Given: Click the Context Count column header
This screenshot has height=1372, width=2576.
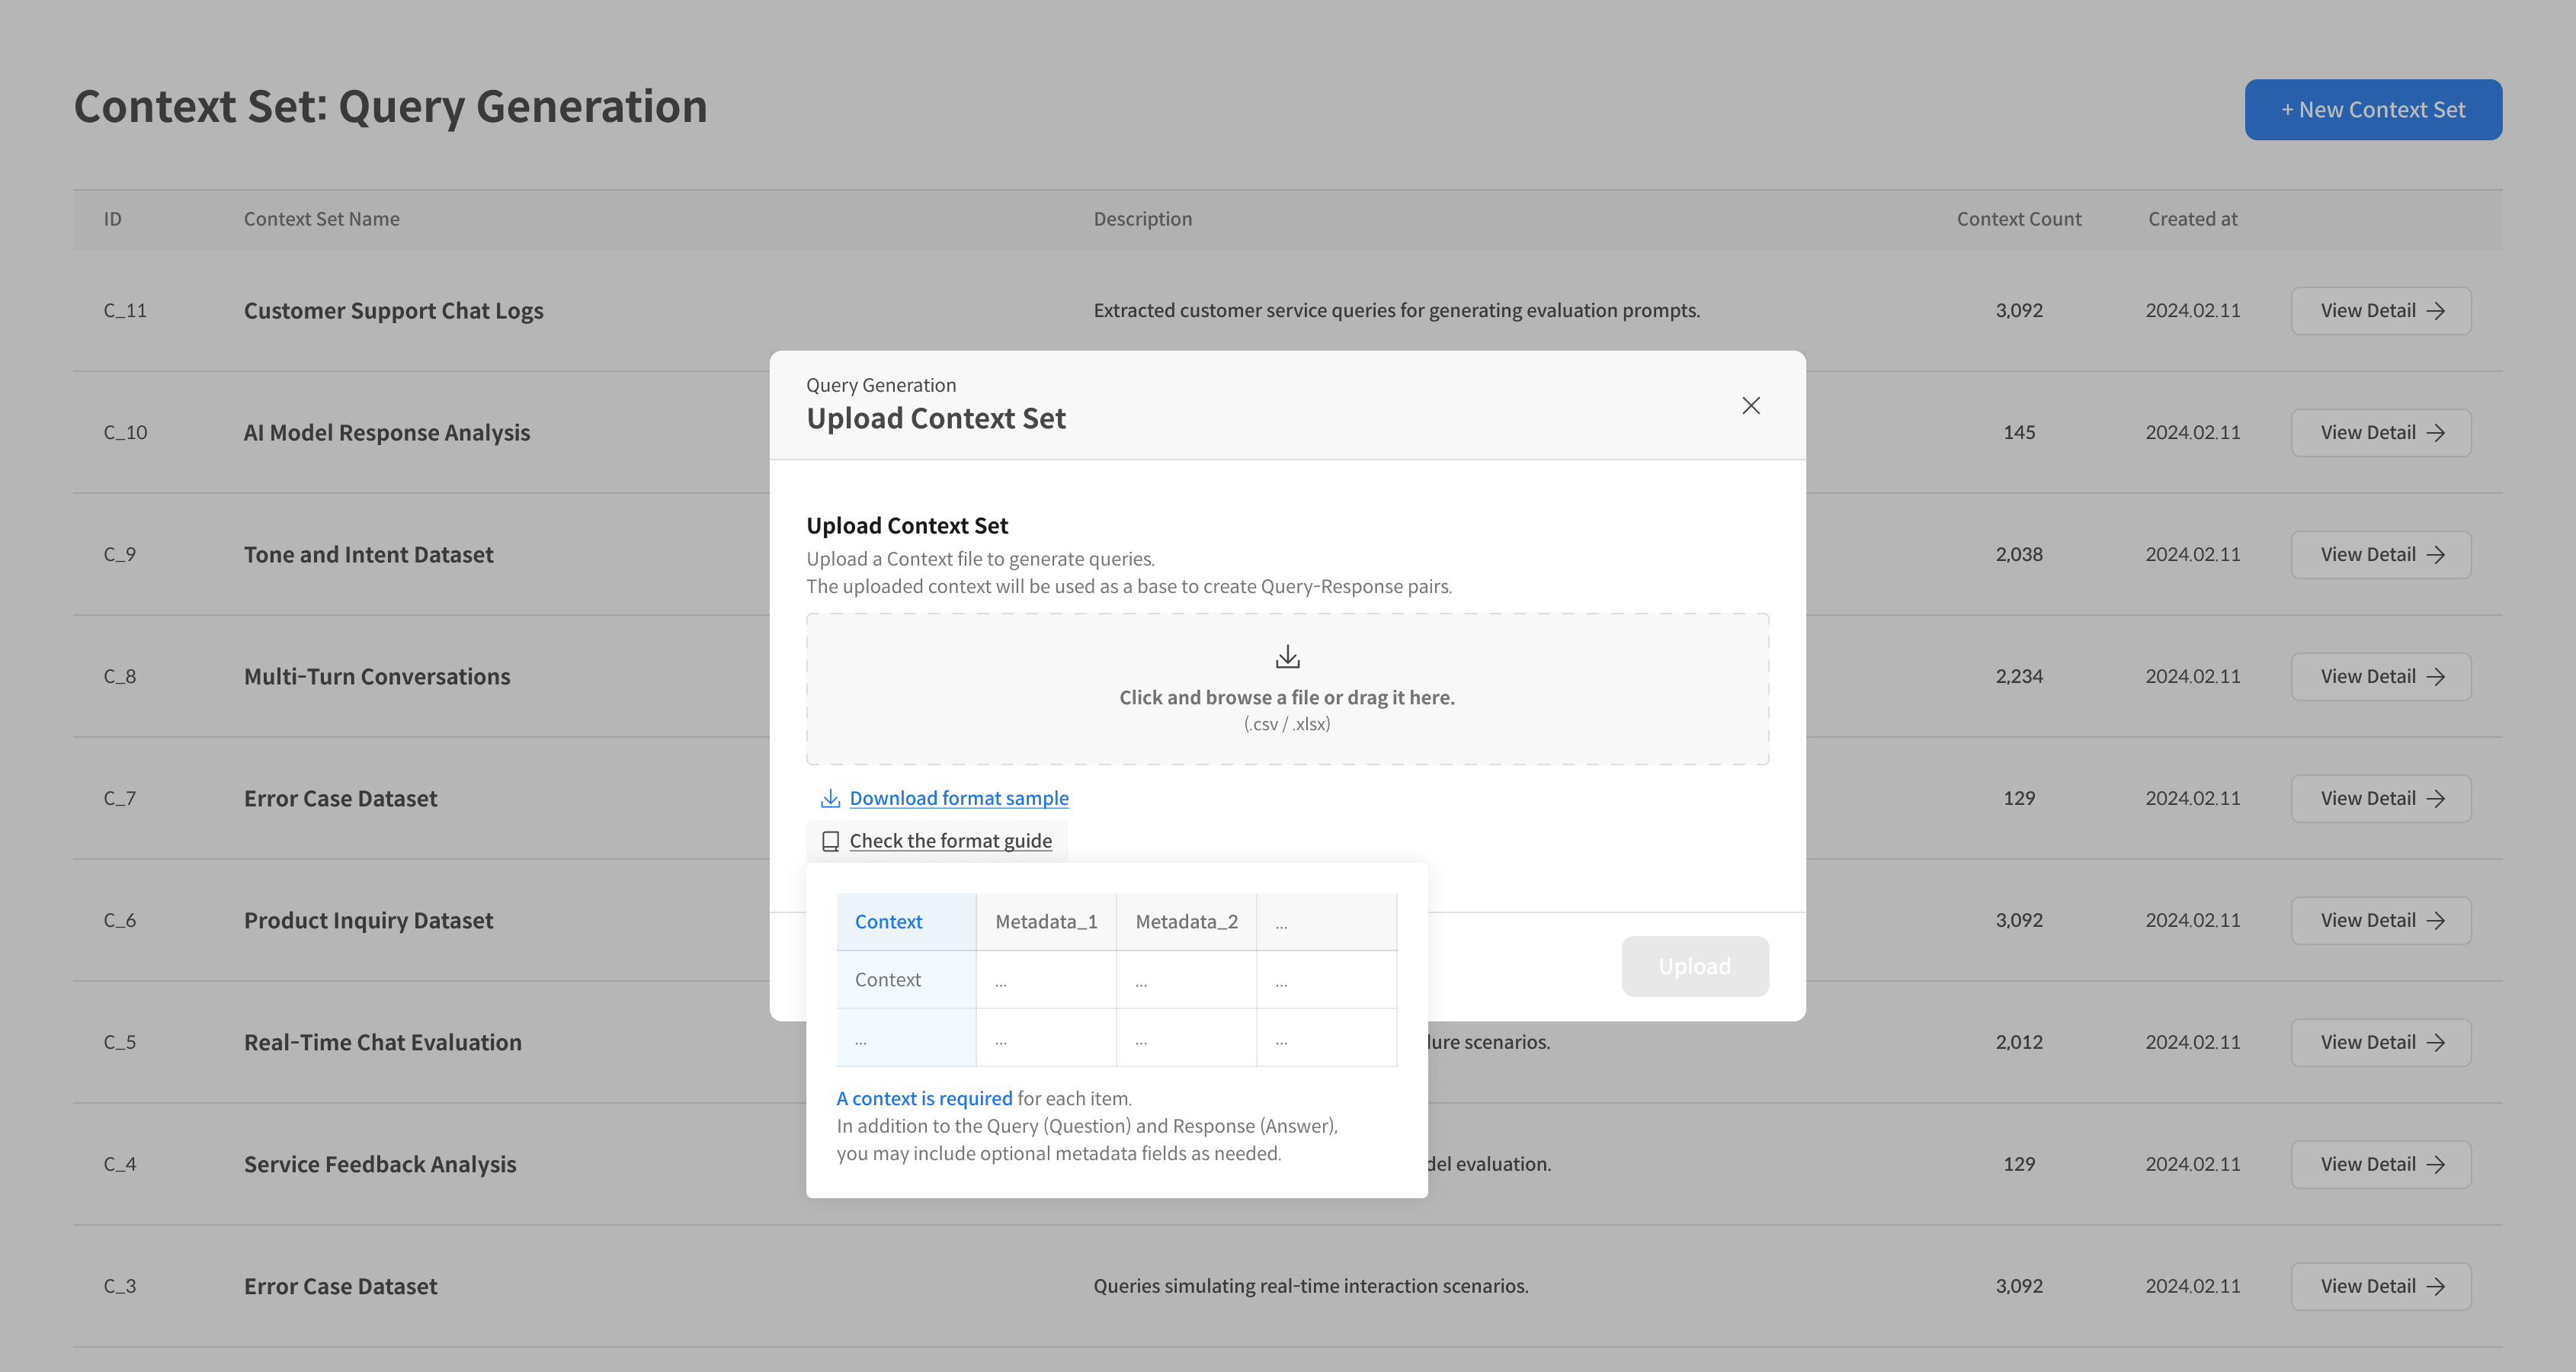Looking at the screenshot, I should (2018, 219).
